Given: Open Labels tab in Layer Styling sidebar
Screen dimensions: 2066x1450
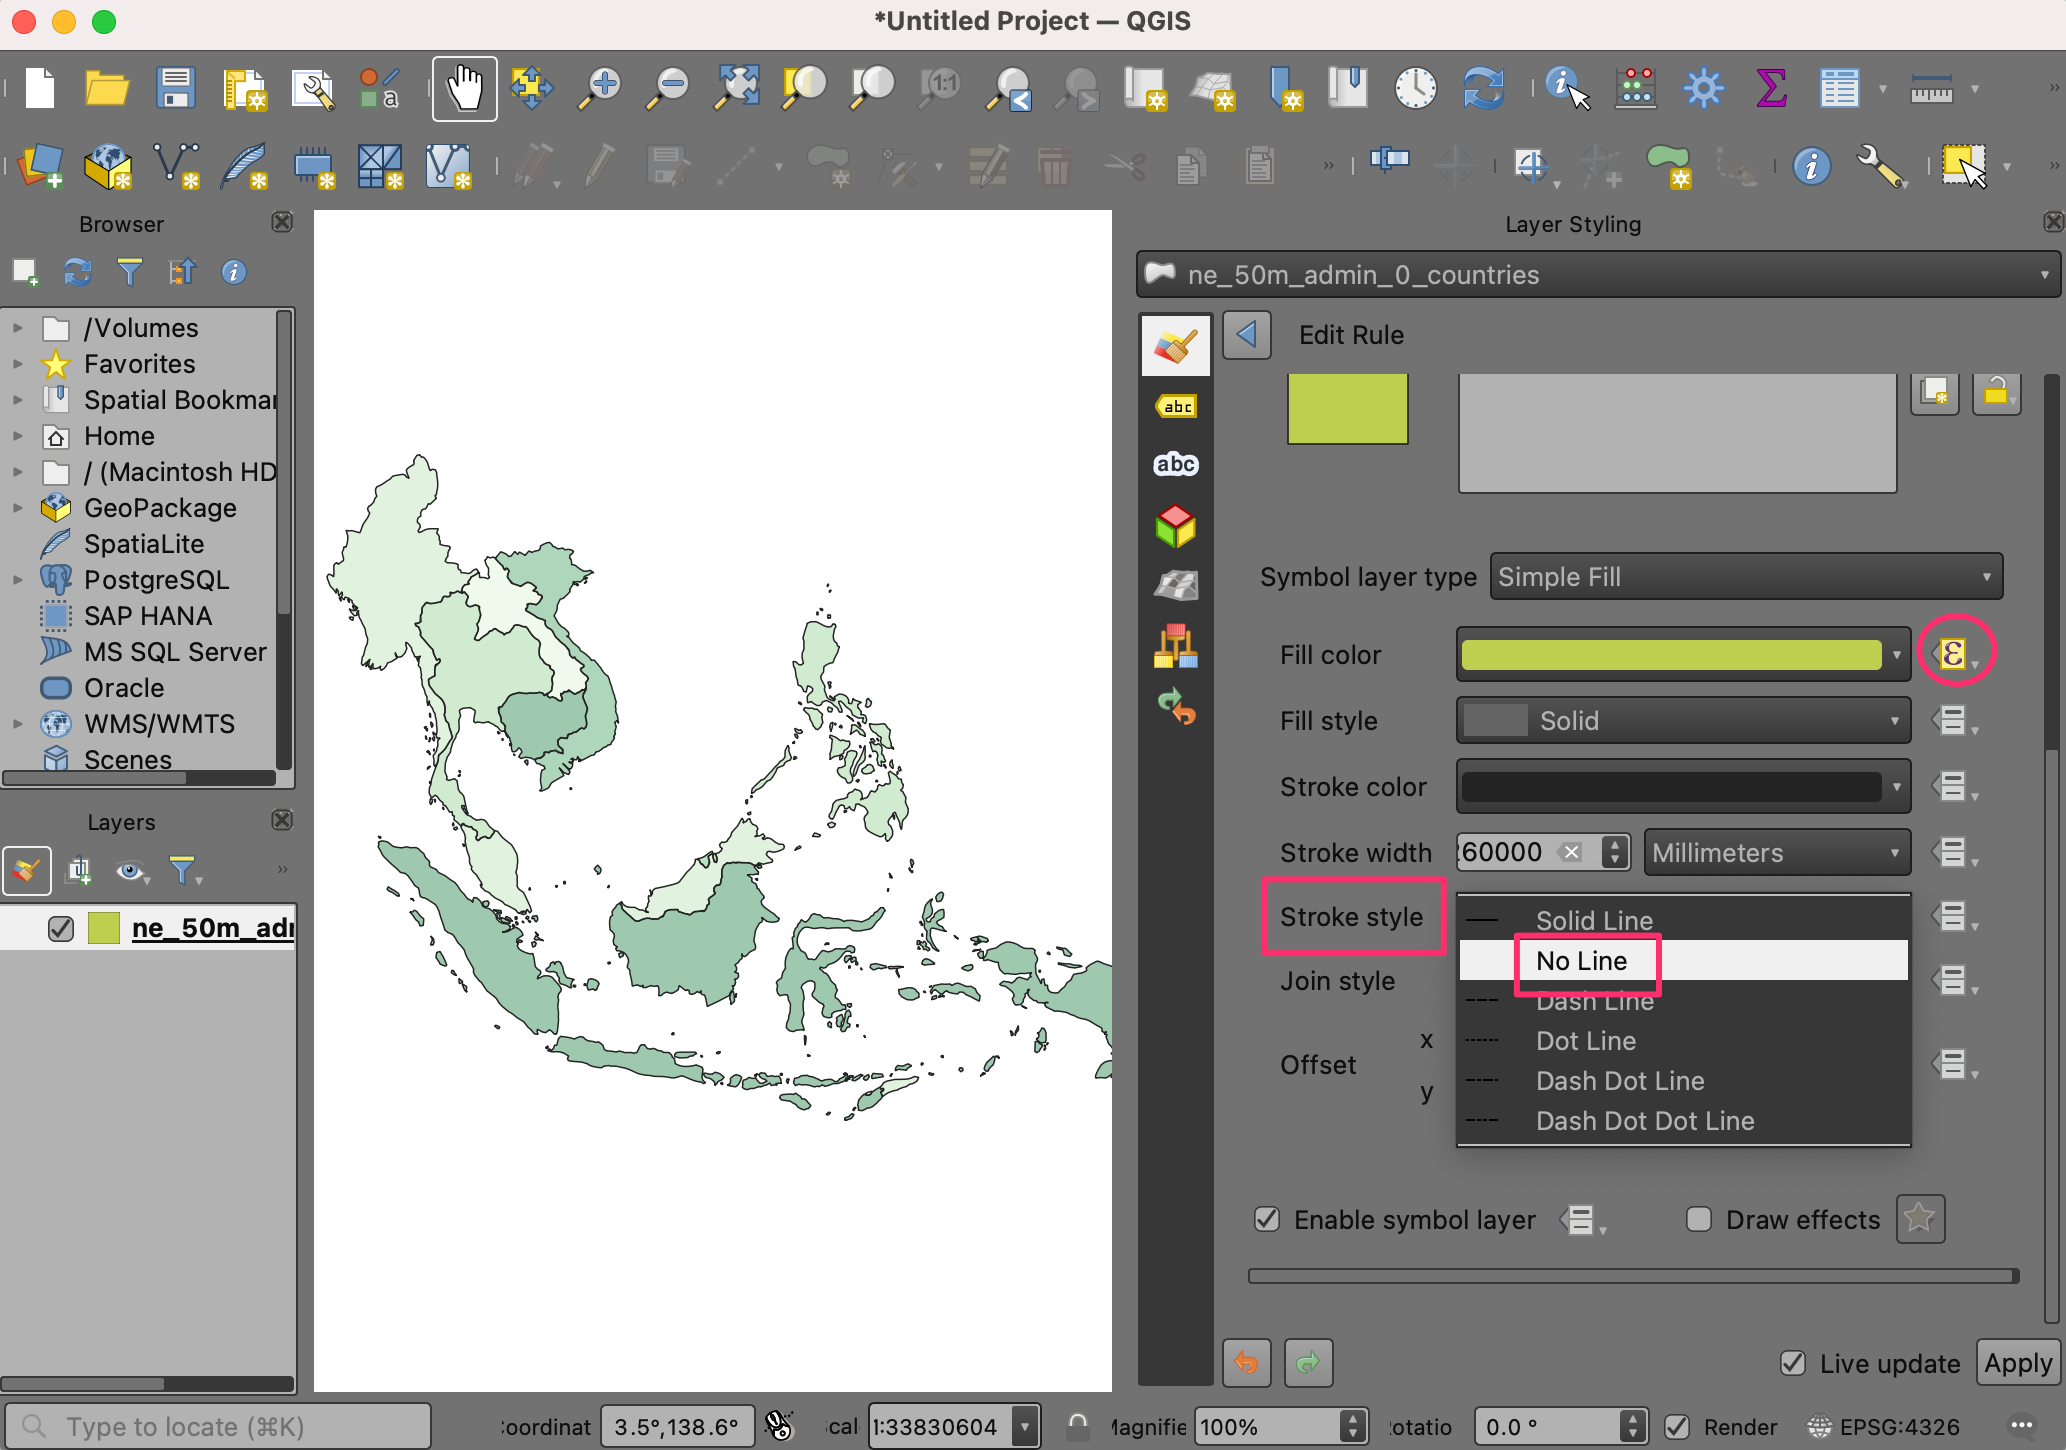Looking at the screenshot, I should [x=1176, y=406].
